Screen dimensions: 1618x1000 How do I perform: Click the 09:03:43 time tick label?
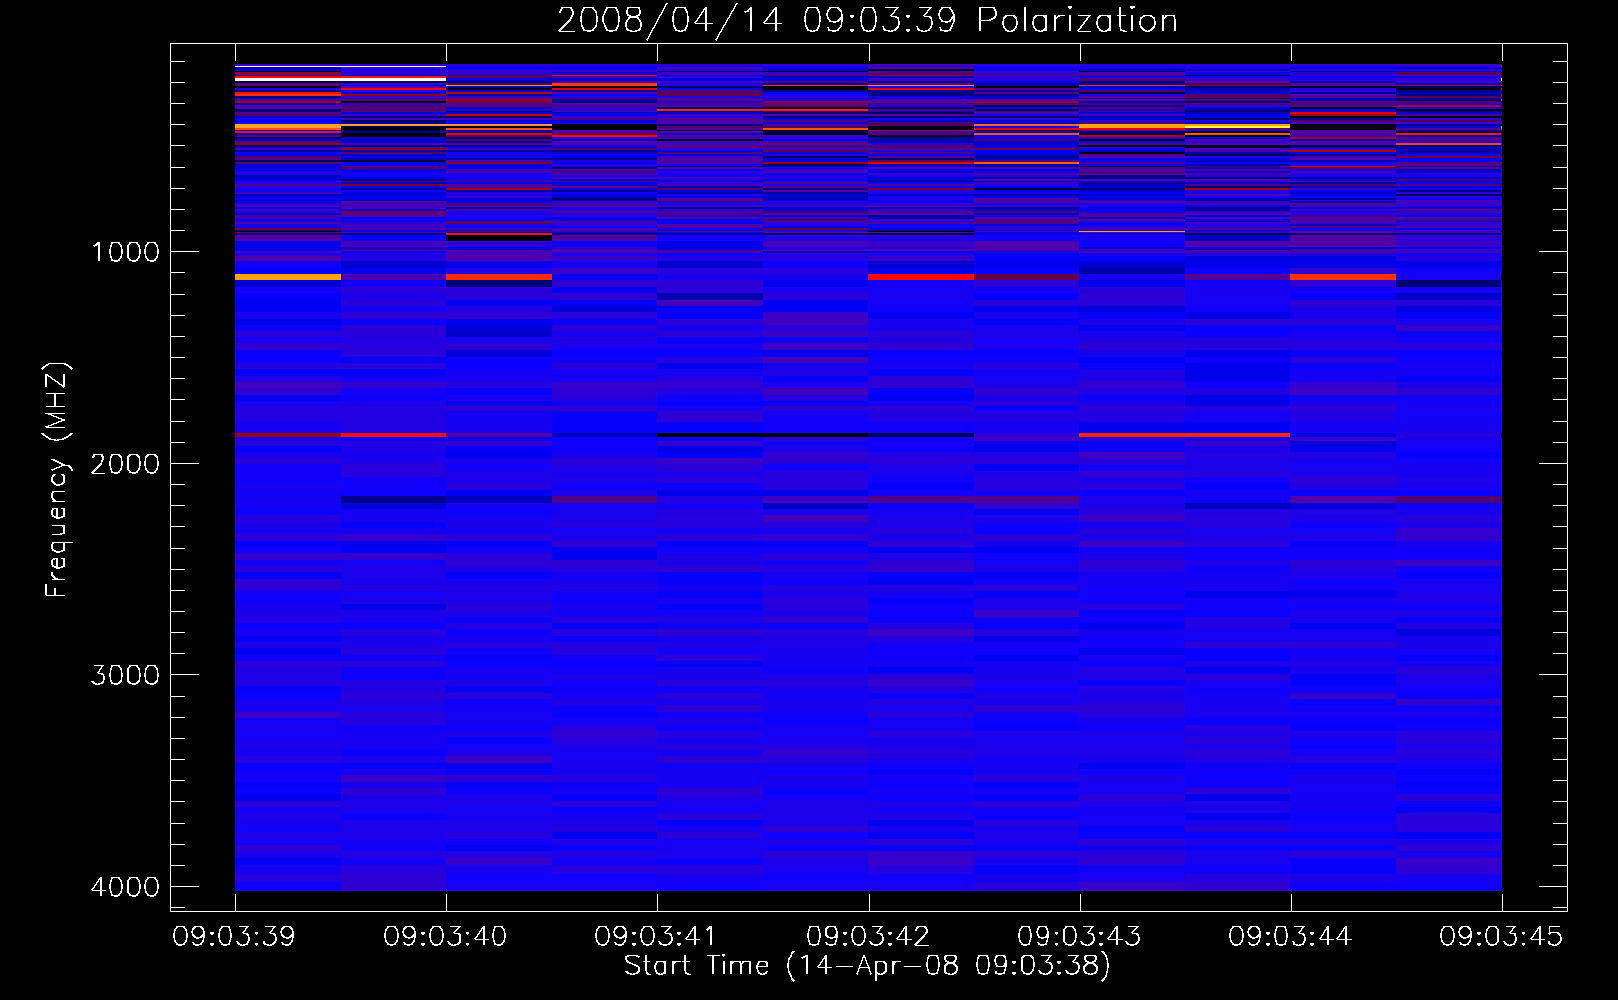click(1079, 937)
